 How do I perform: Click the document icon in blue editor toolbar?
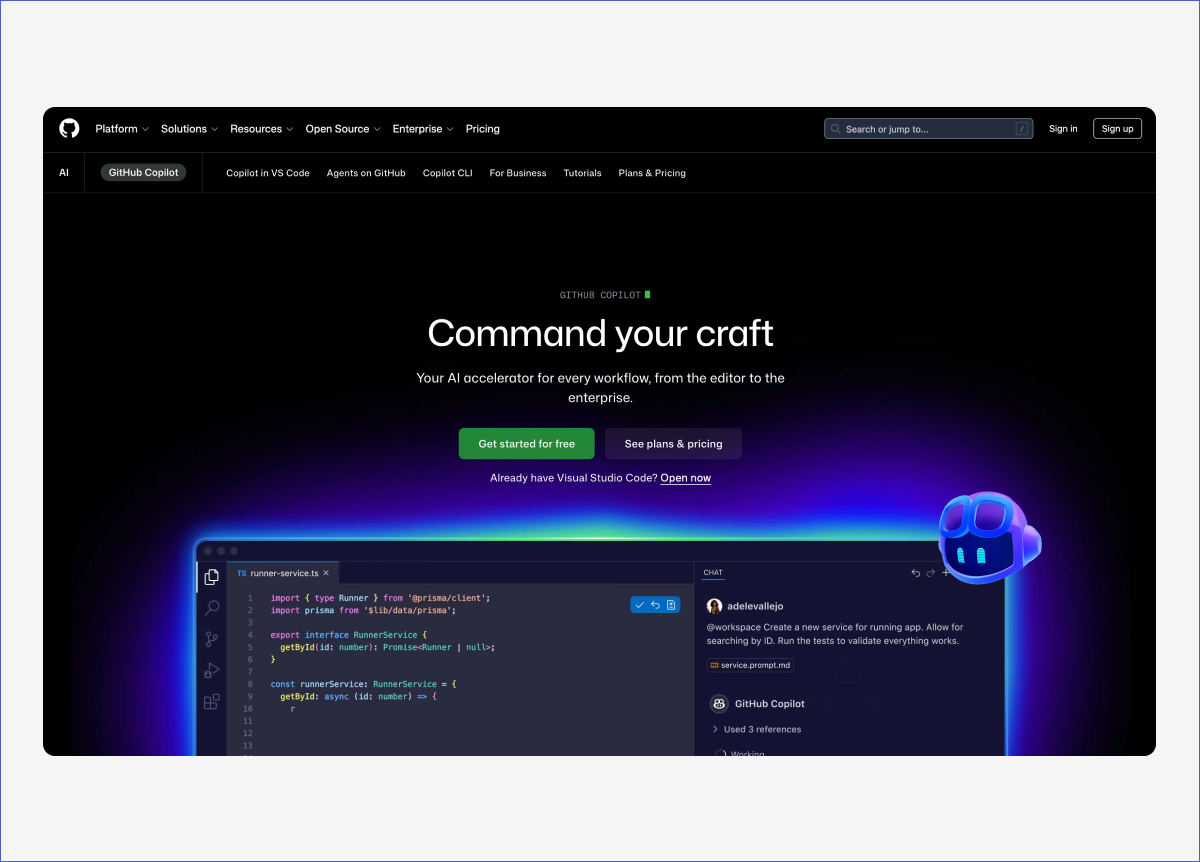[671, 604]
